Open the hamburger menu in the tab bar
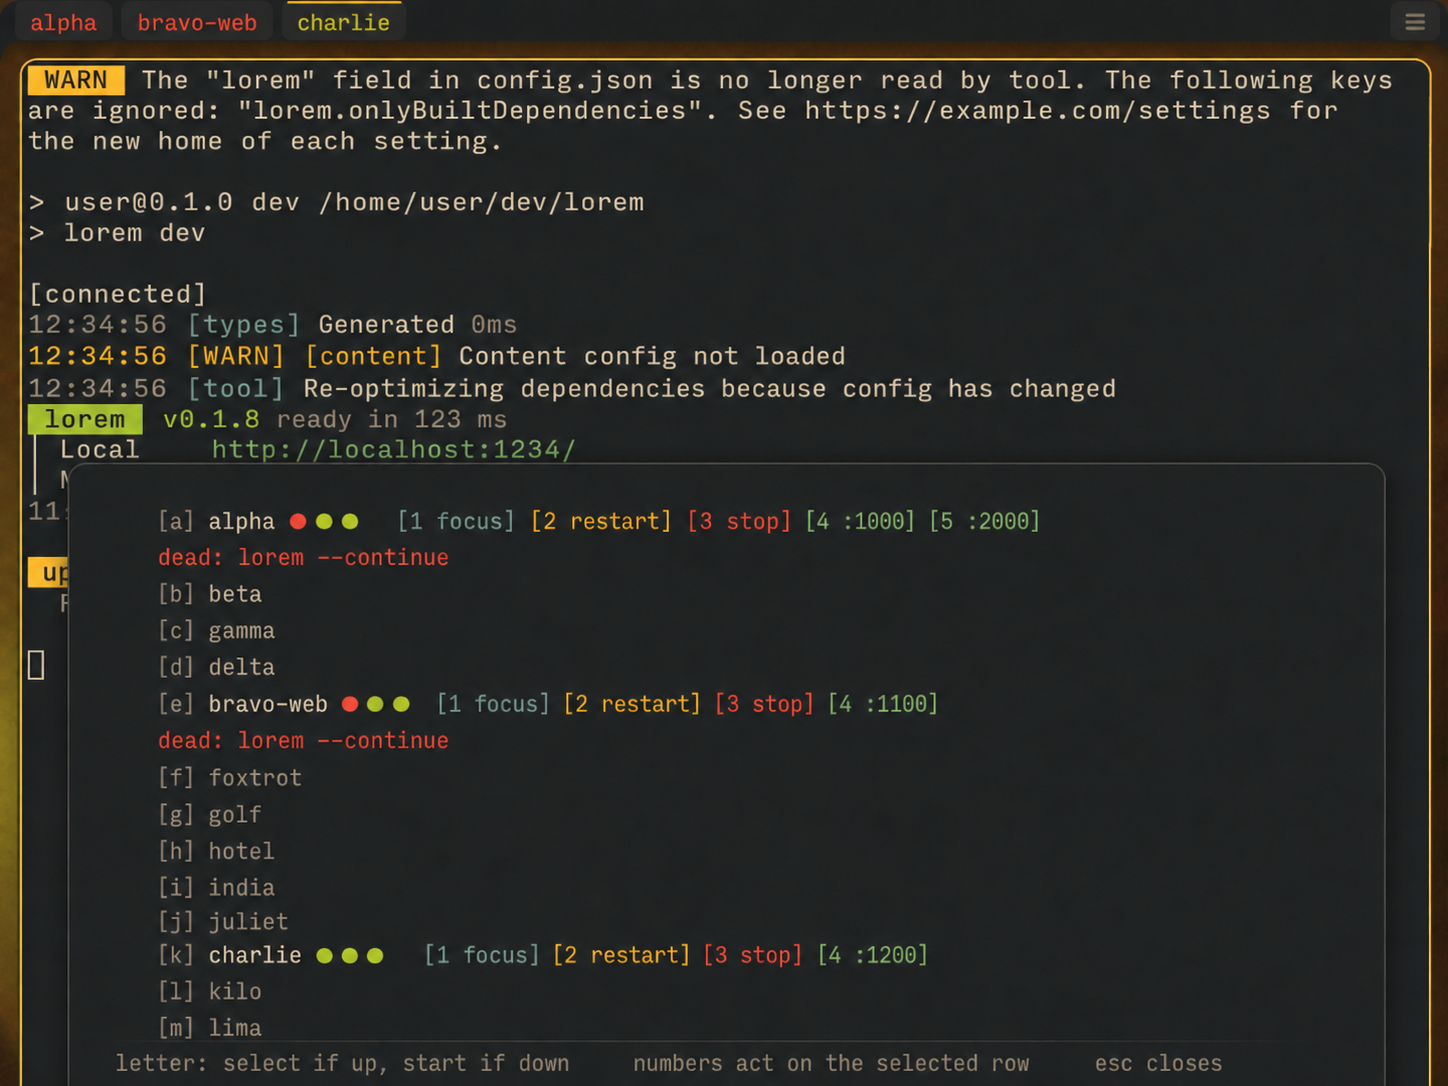 (1414, 22)
